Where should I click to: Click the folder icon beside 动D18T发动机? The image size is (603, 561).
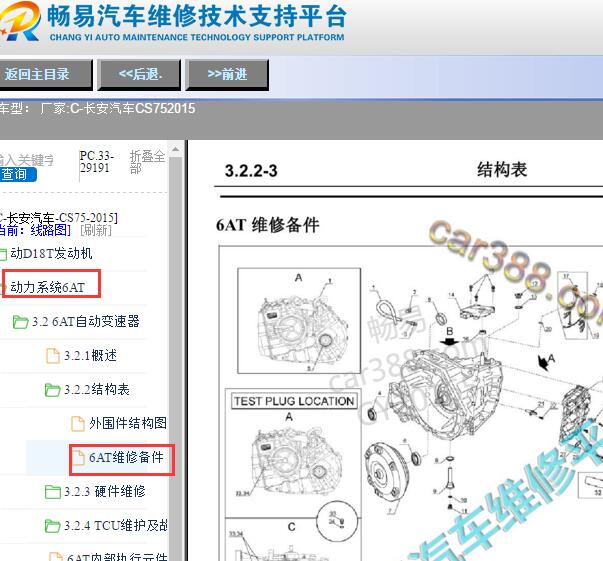click(x=3, y=254)
